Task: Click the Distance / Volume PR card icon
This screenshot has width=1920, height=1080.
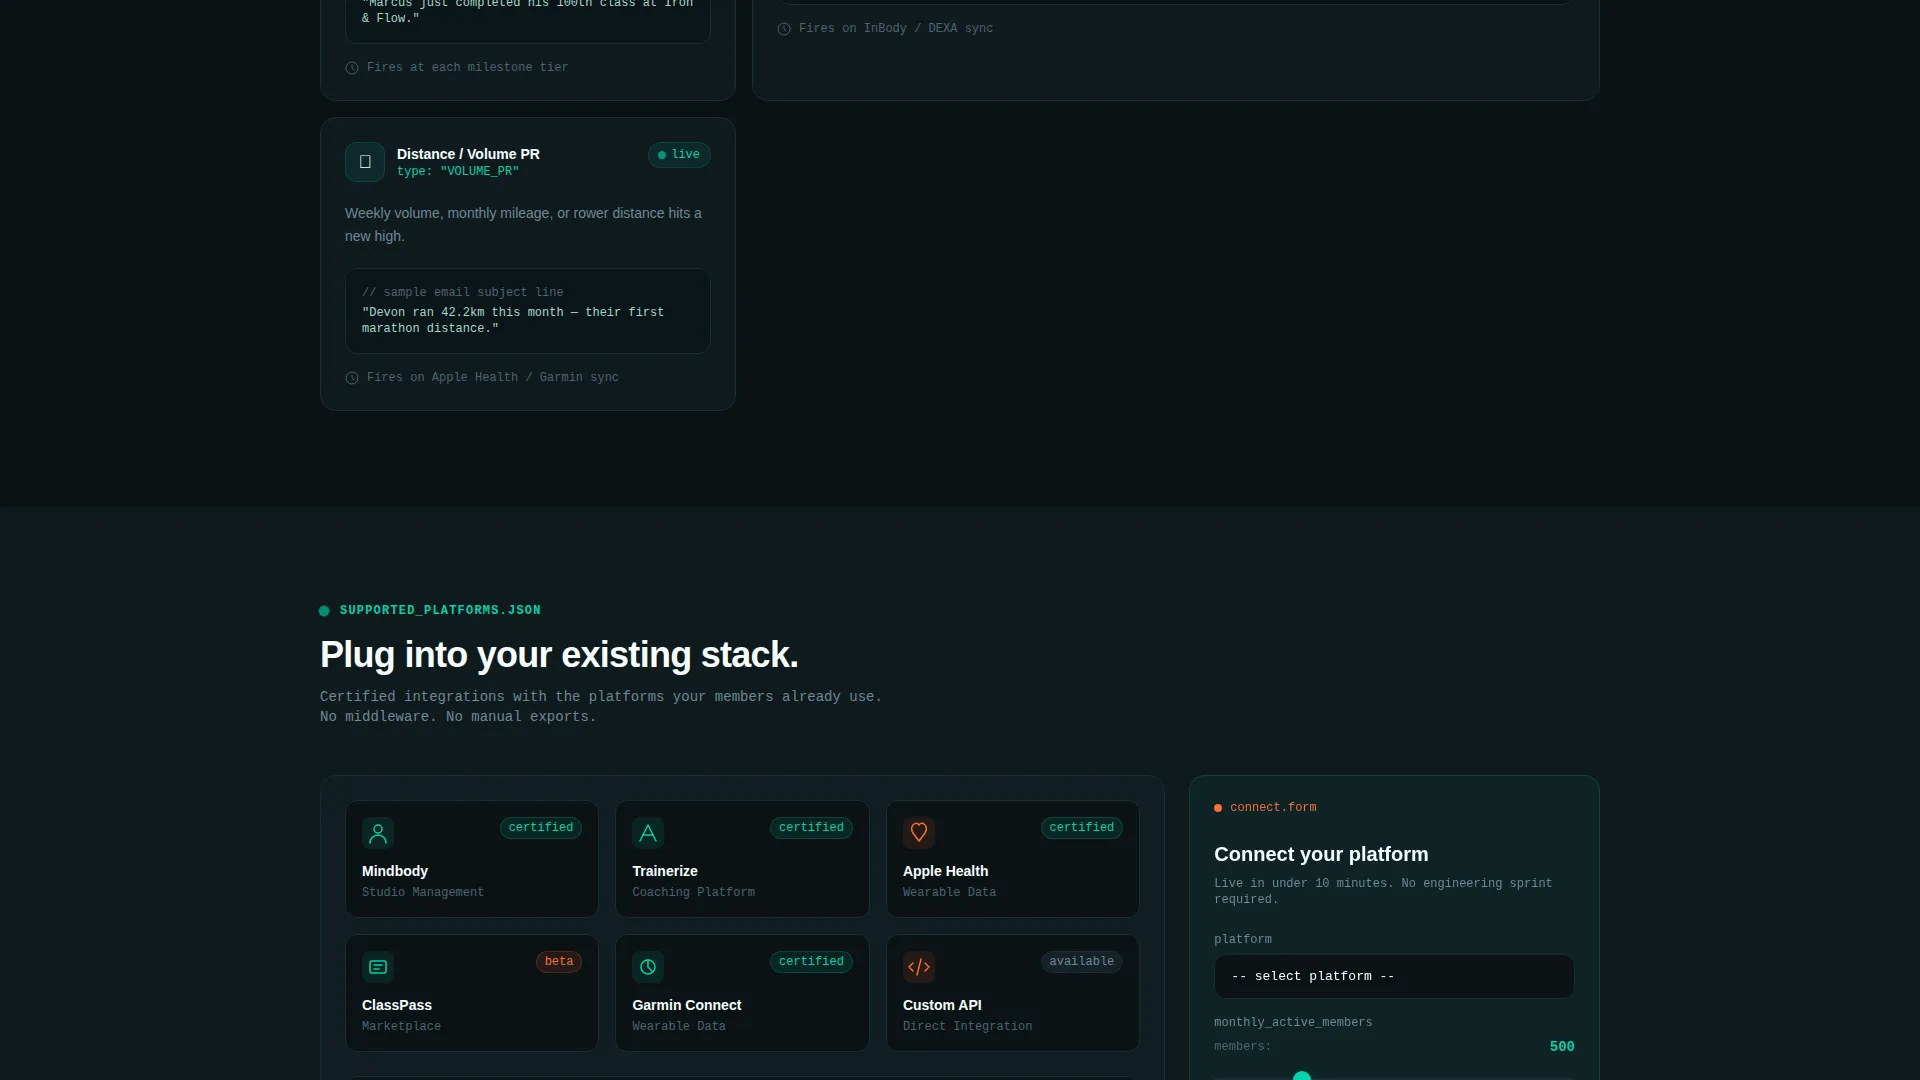Action: pyautogui.click(x=365, y=162)
